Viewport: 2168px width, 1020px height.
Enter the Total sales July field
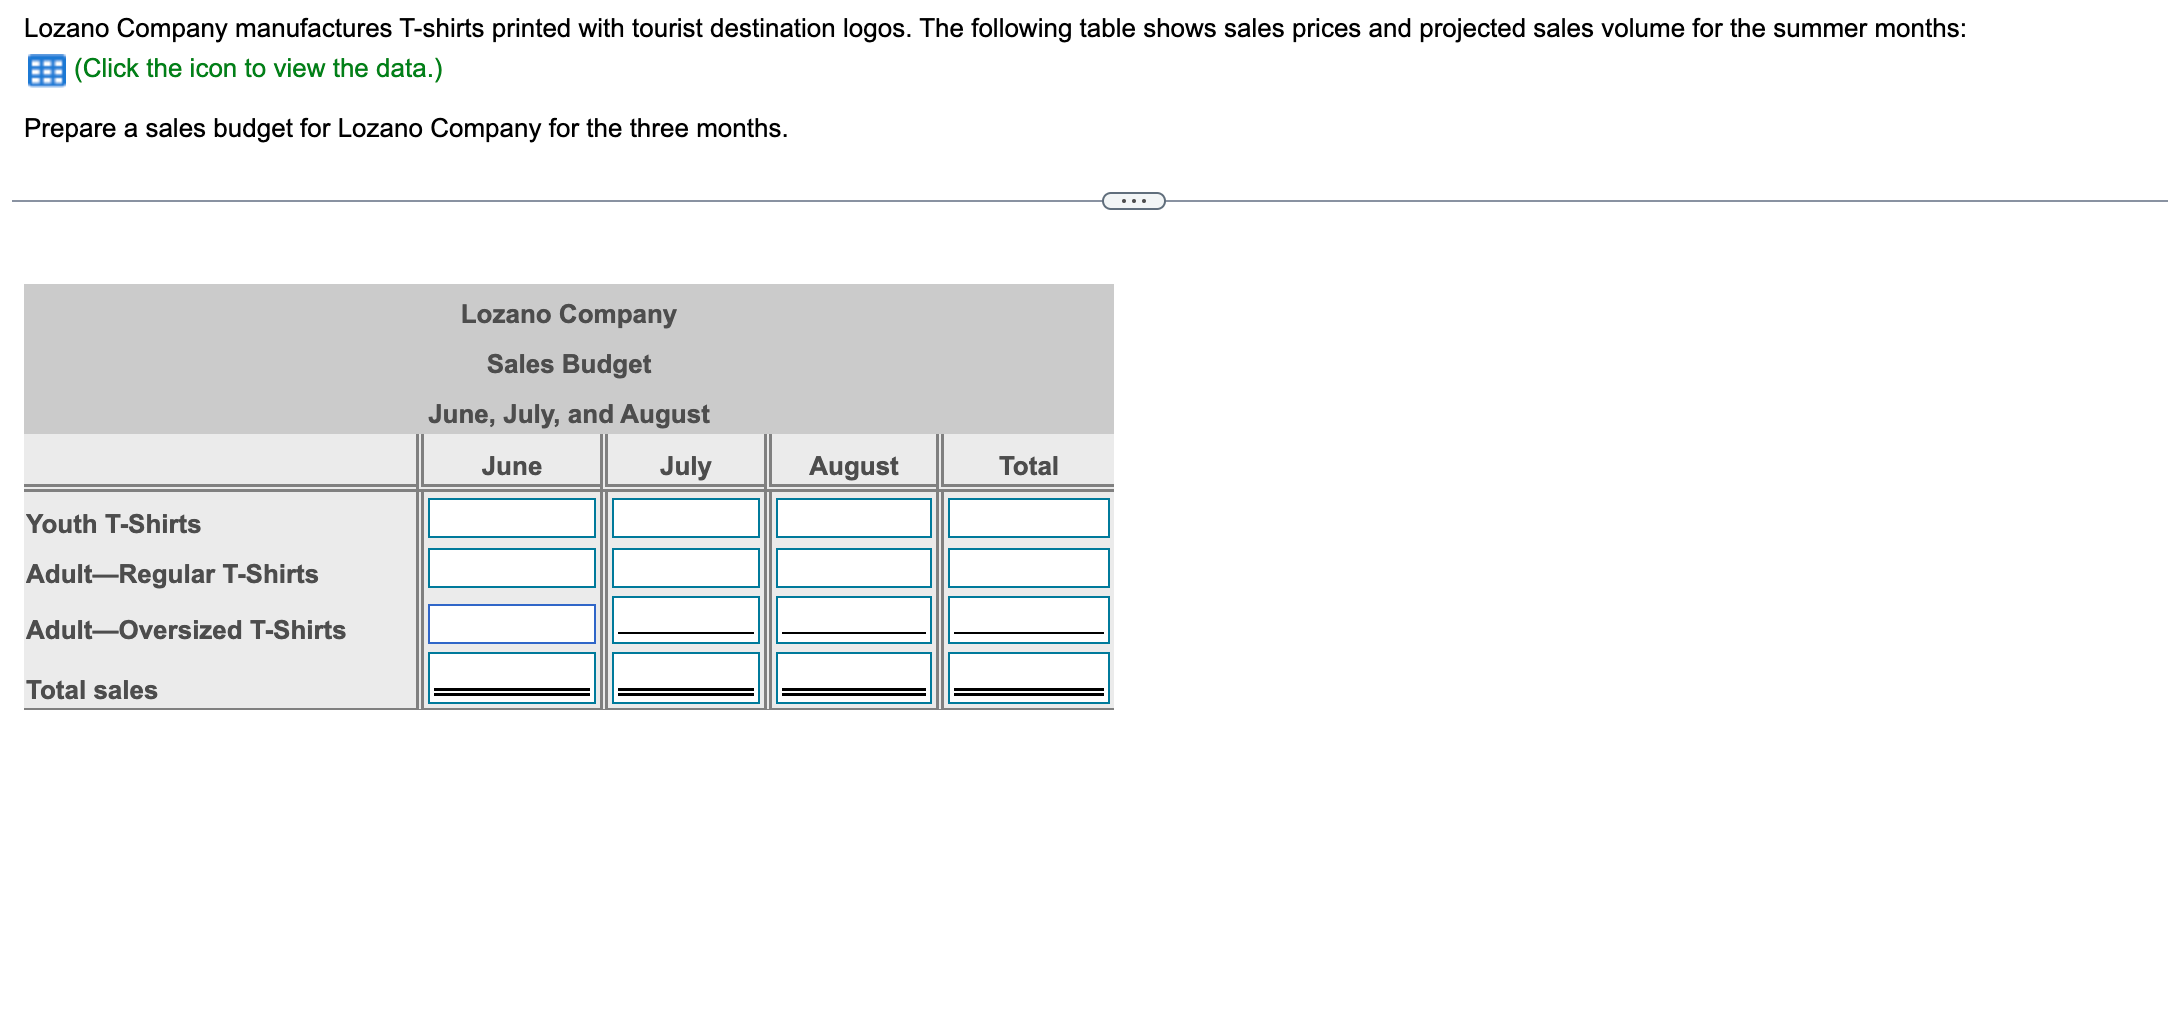685,678
